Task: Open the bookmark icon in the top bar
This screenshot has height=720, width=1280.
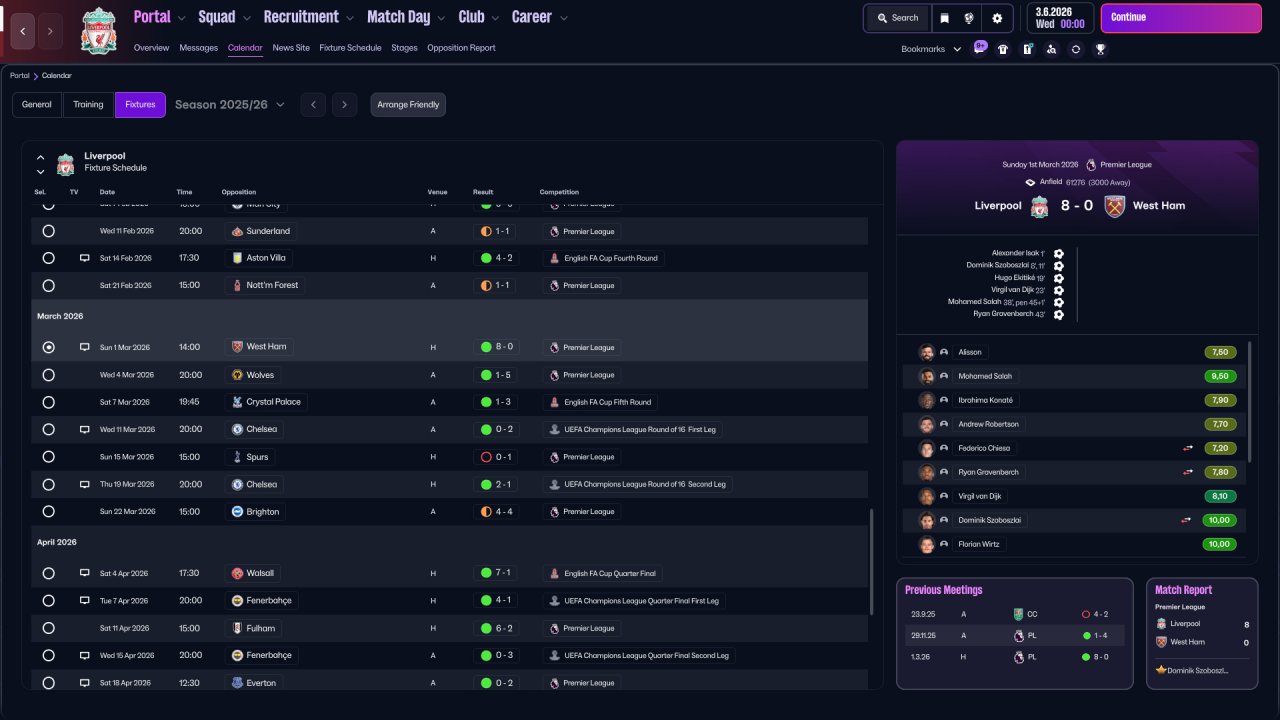Action: (945, 18)
